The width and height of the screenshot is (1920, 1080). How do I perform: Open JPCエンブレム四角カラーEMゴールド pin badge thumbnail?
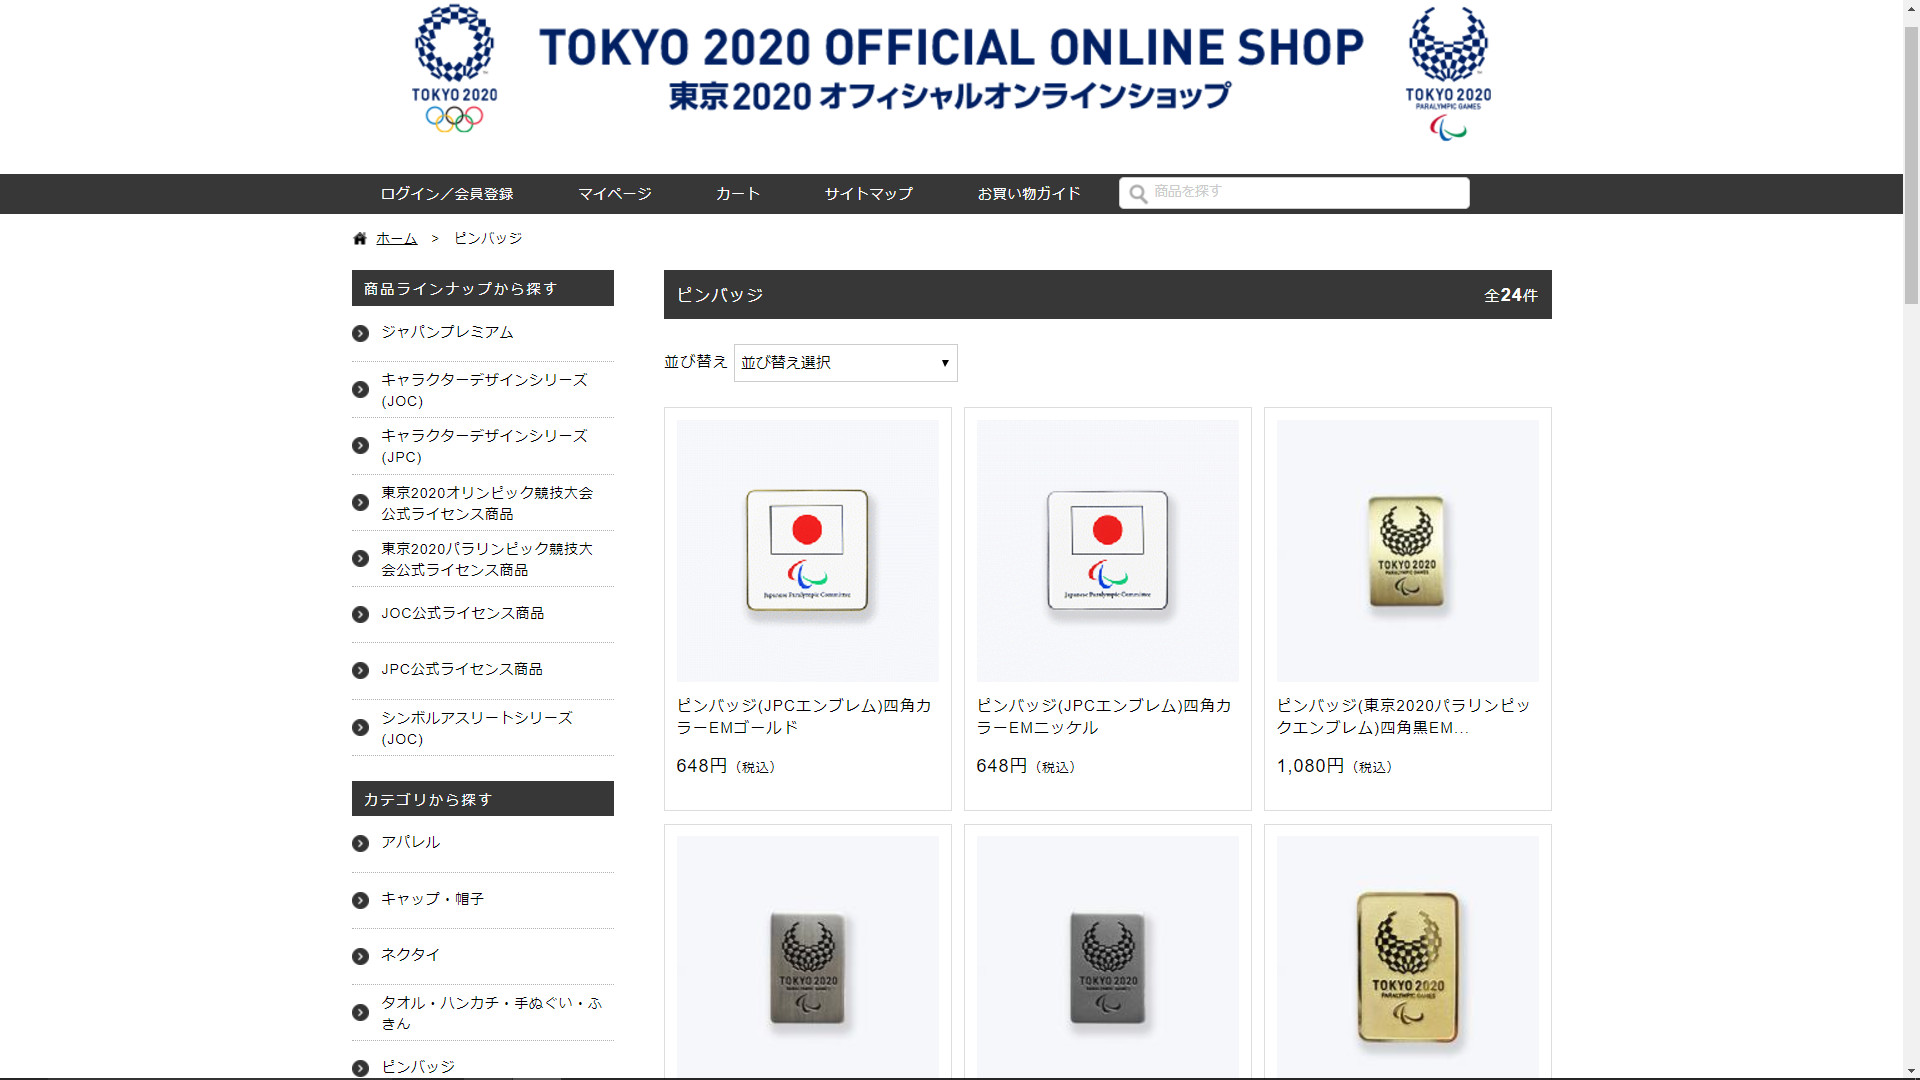(x=807, y=551)
